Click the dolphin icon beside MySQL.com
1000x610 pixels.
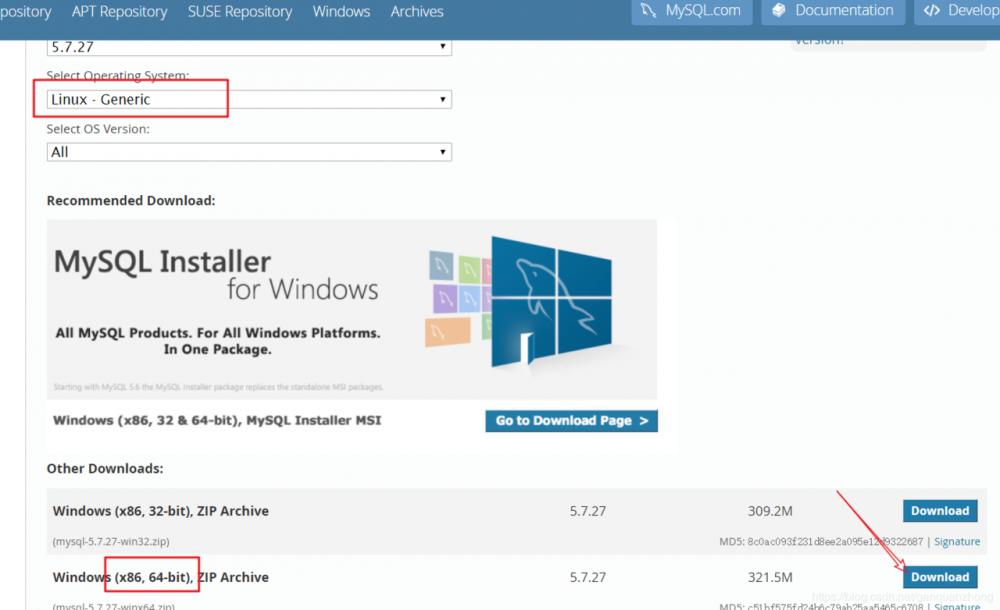(x=649, y=10)
